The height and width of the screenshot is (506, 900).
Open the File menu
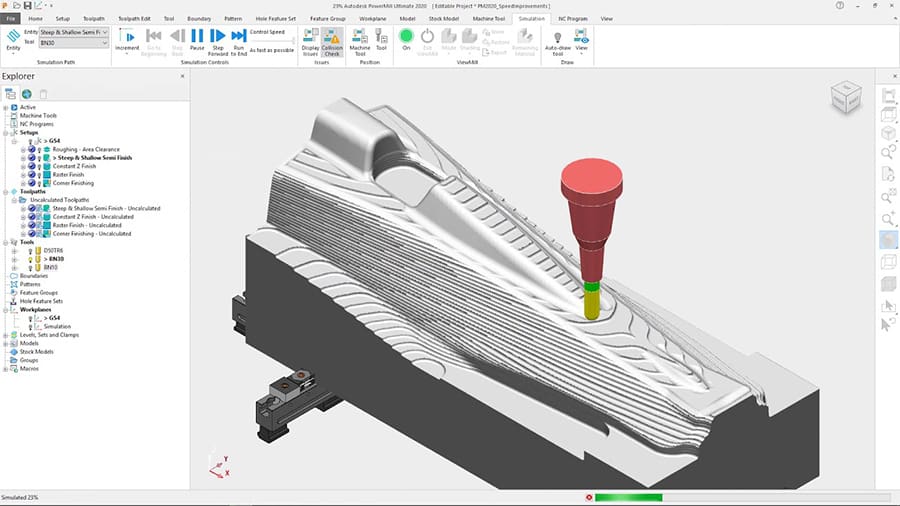coord(10,18)
